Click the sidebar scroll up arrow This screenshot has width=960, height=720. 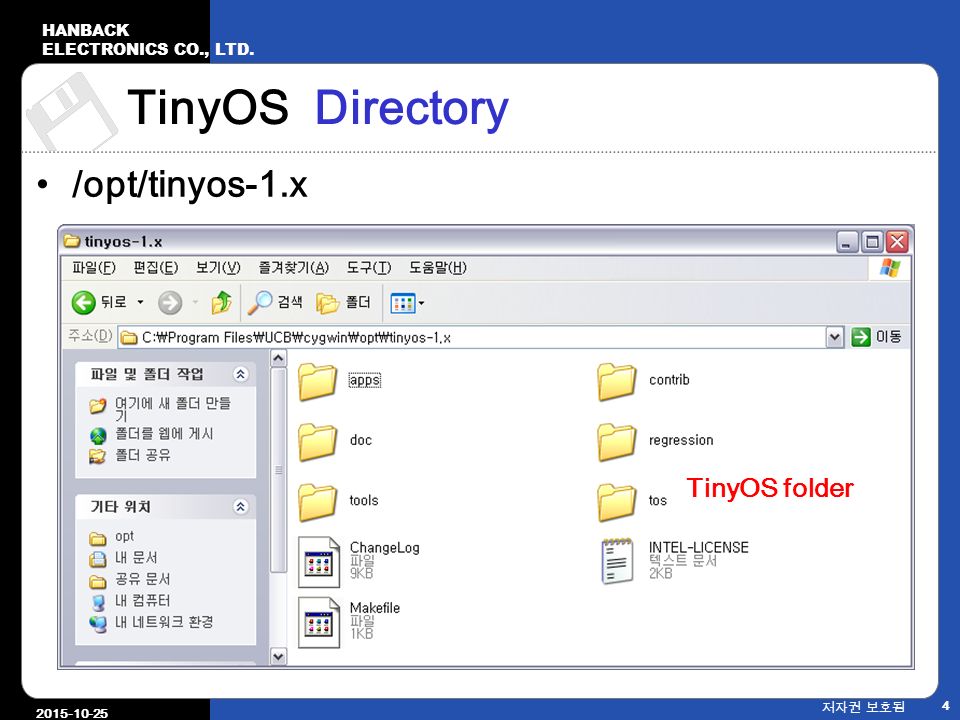pos(278,359)
